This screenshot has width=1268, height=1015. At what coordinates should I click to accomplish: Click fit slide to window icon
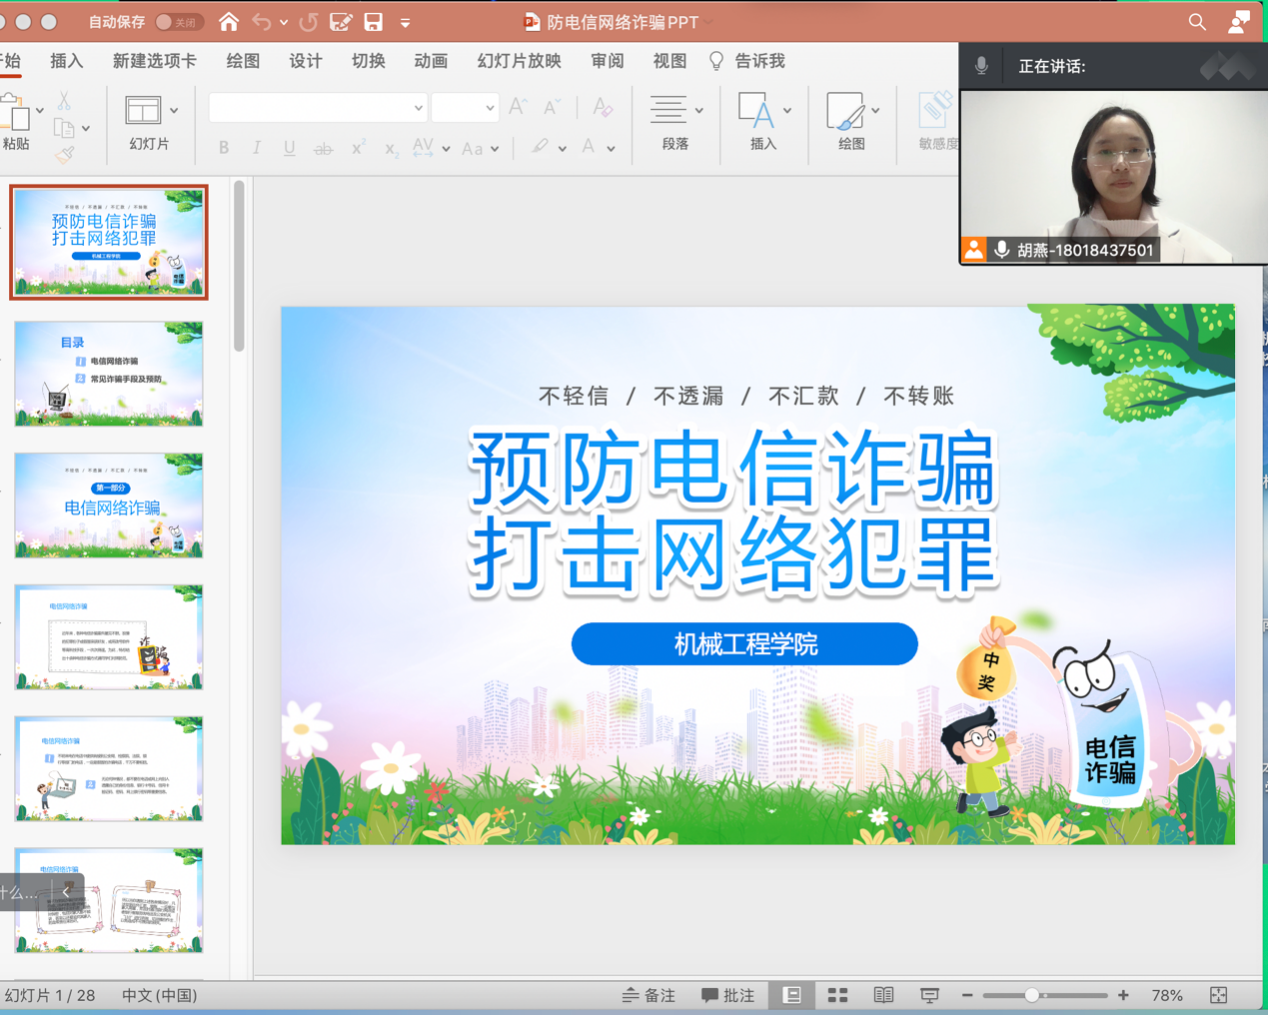(x=1218, y=995)
